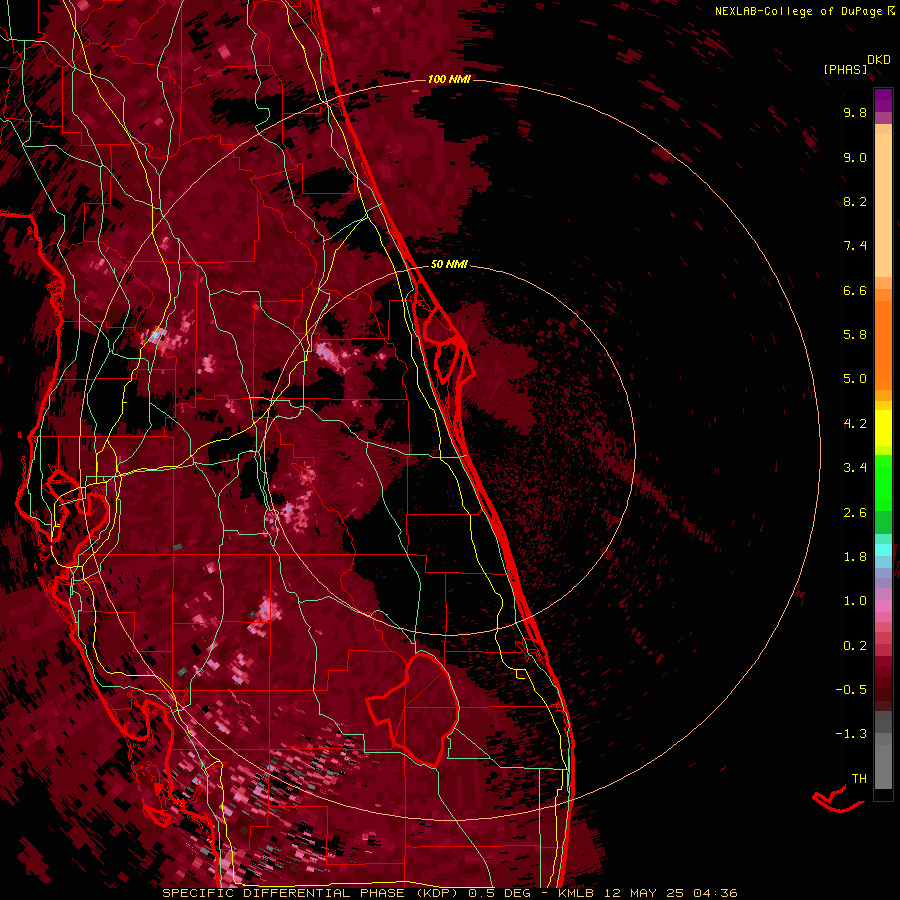Screen dimensions: 900x900
Task: Click the 3.4 value on the color scale
Action: (x=855, y=468)
